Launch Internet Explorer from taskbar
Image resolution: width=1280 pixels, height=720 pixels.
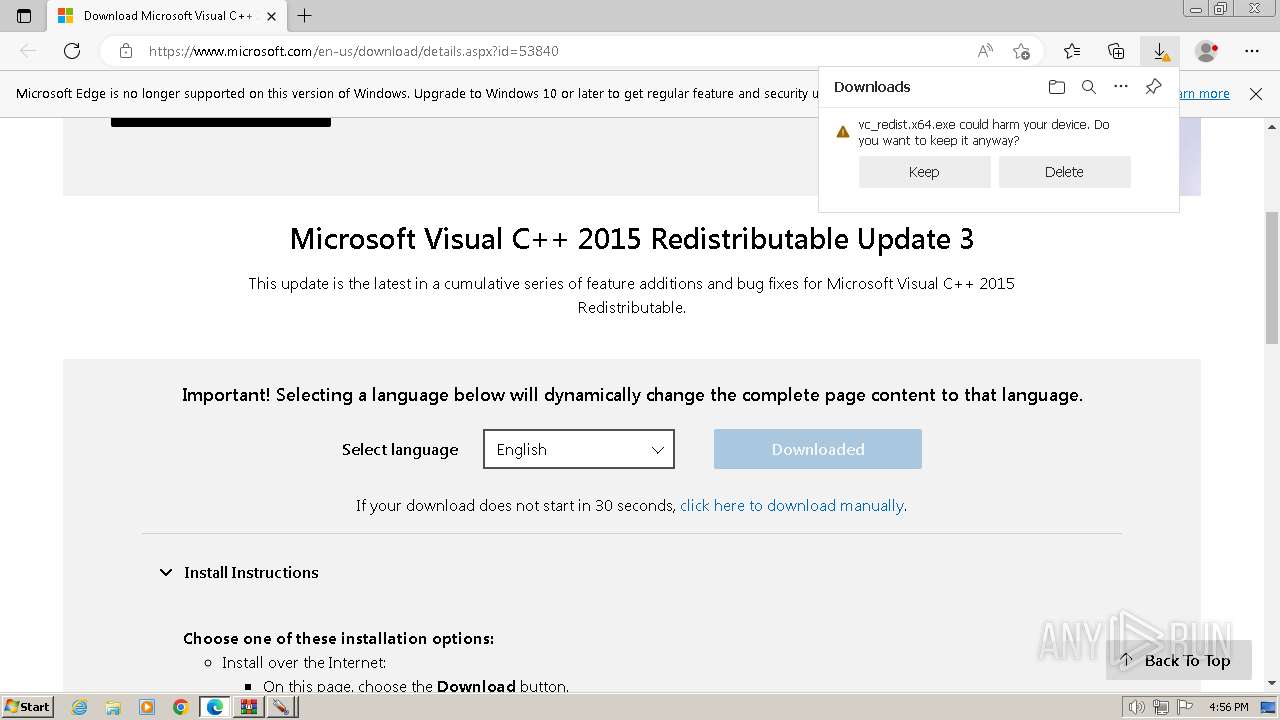(79, 707)
